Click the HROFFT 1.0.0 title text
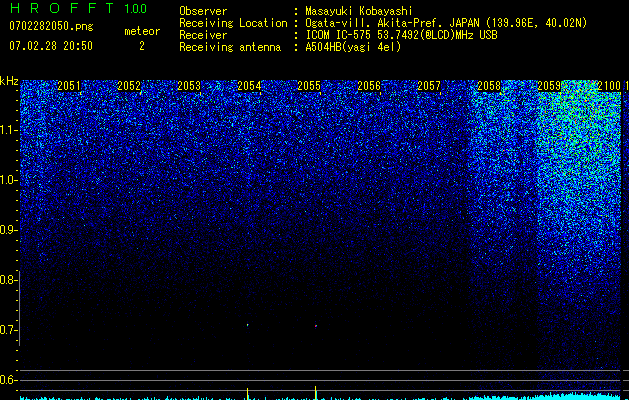The height and width of the screenshot is (400, 629). click(78, 8)
